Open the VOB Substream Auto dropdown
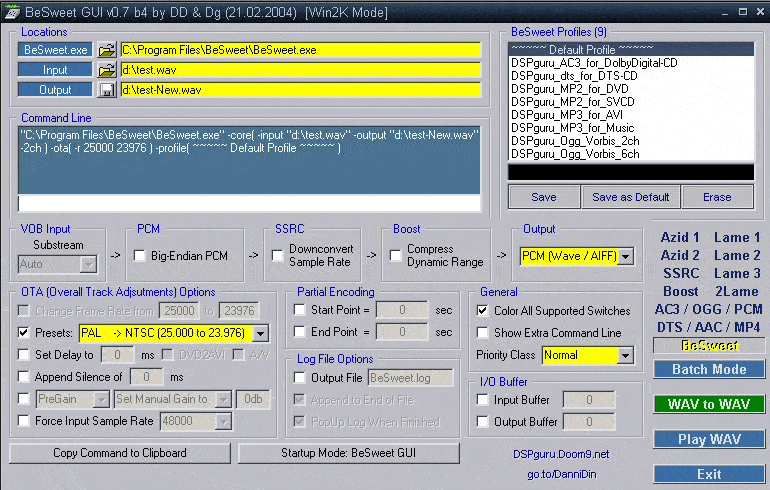The image size is (770, 490). pyautogui.click(x=88, y=264)
